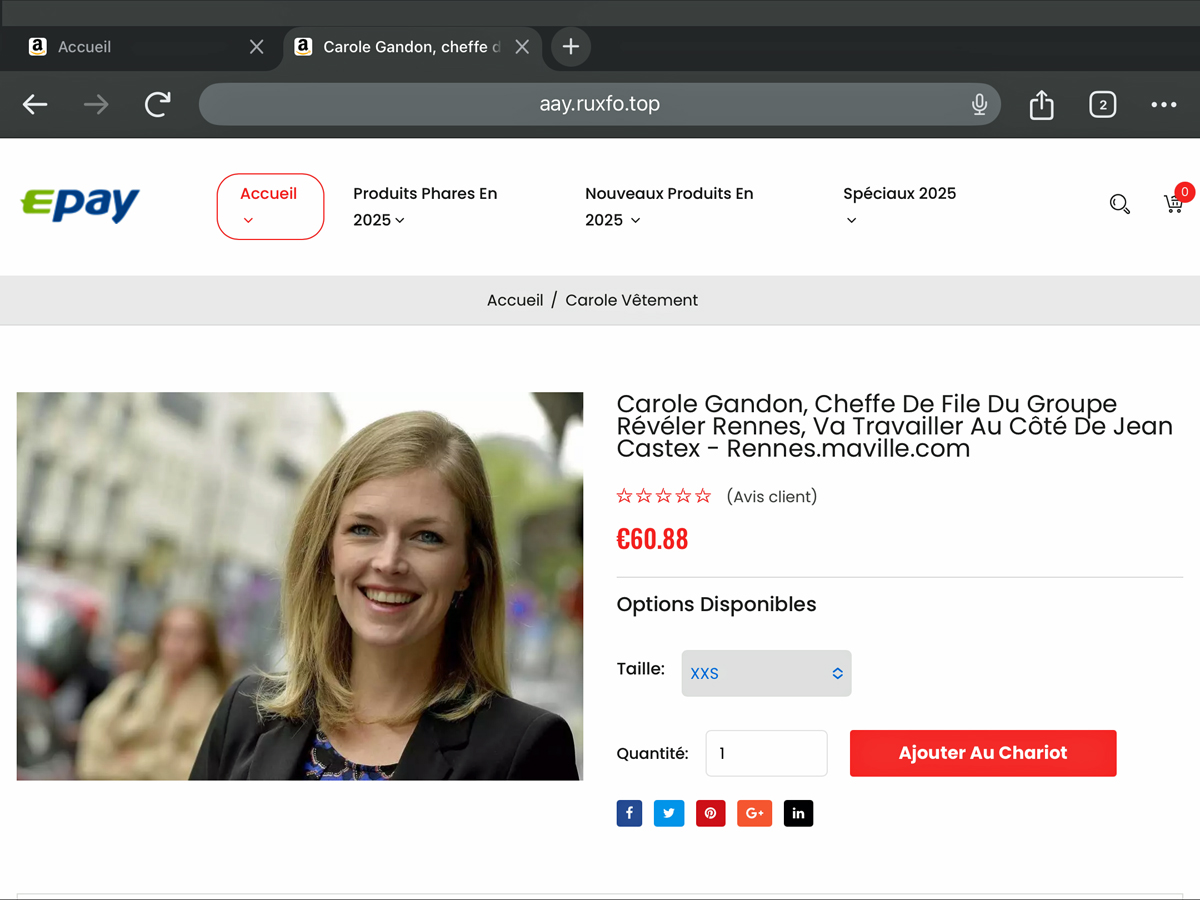This screenshot has height=900, width=1200.
Task: Expand Nouveaux Produits En 2025 menu
Action: pyautogui.click(x=668, y=206)
